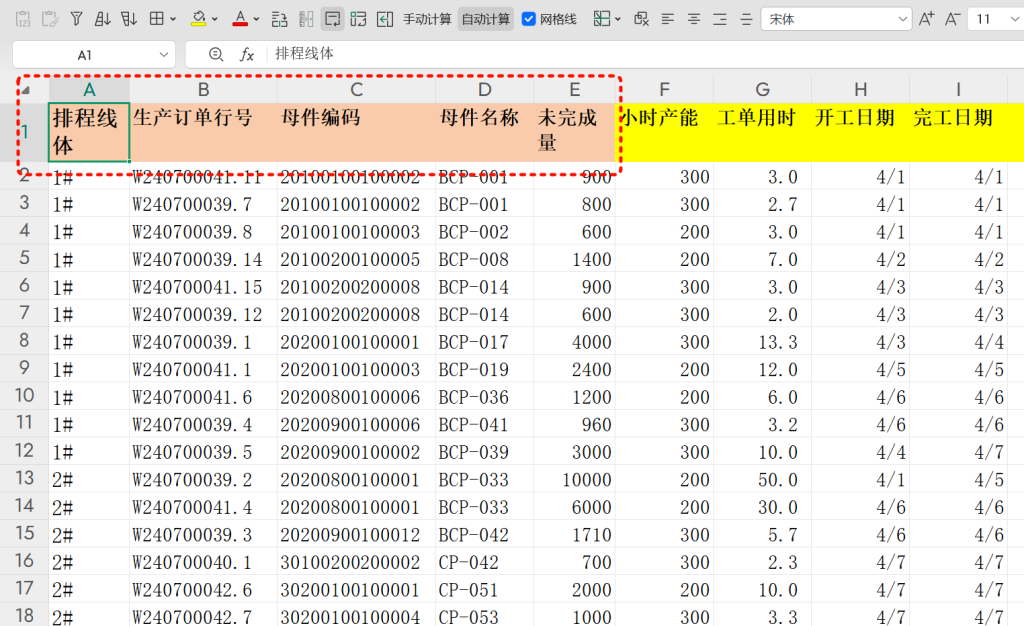
Task: Click the row swap icon left of the columns icon
Action: point(280,19)
